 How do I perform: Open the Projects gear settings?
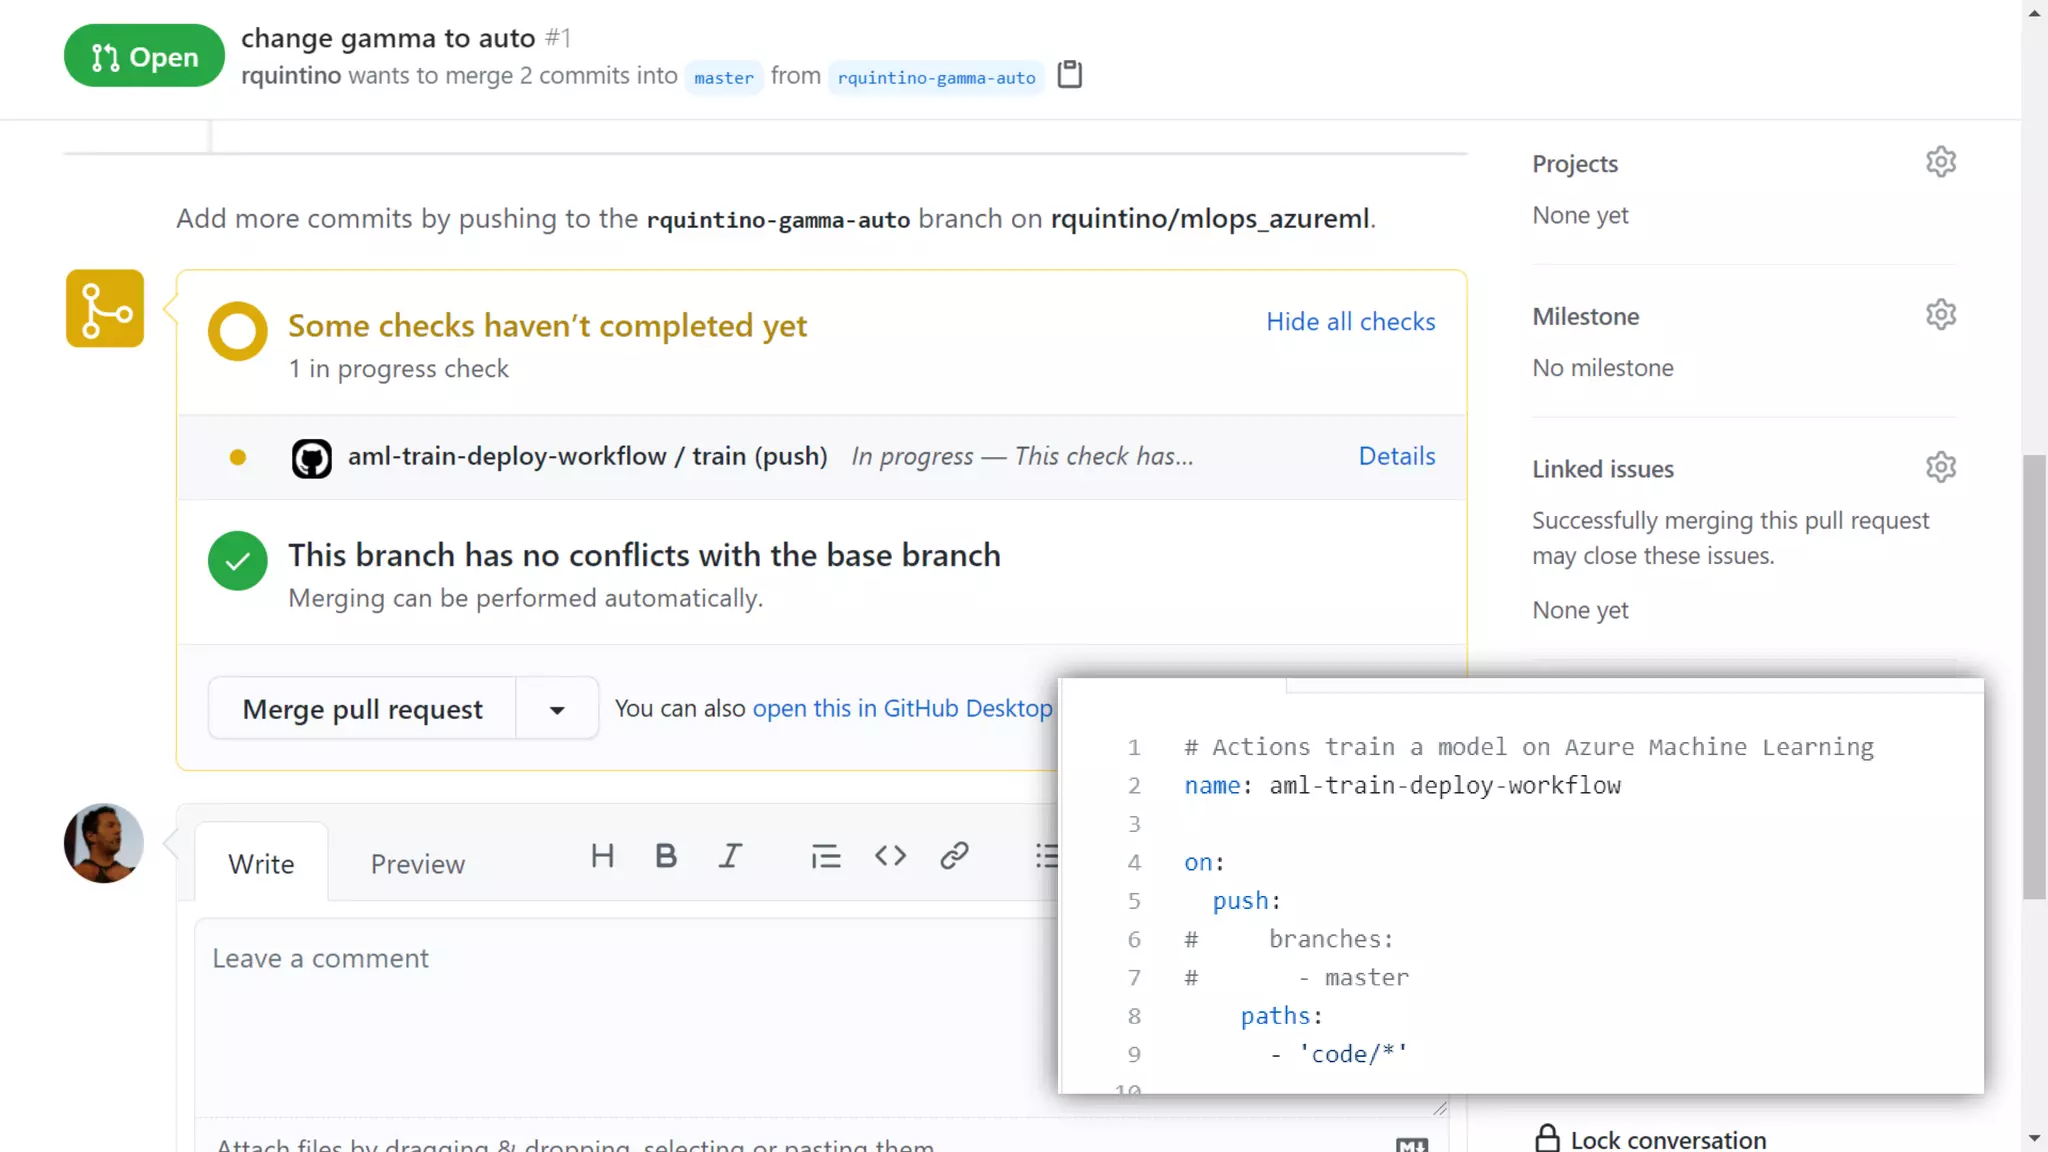pyautogui.click(x=1940, y=162)
